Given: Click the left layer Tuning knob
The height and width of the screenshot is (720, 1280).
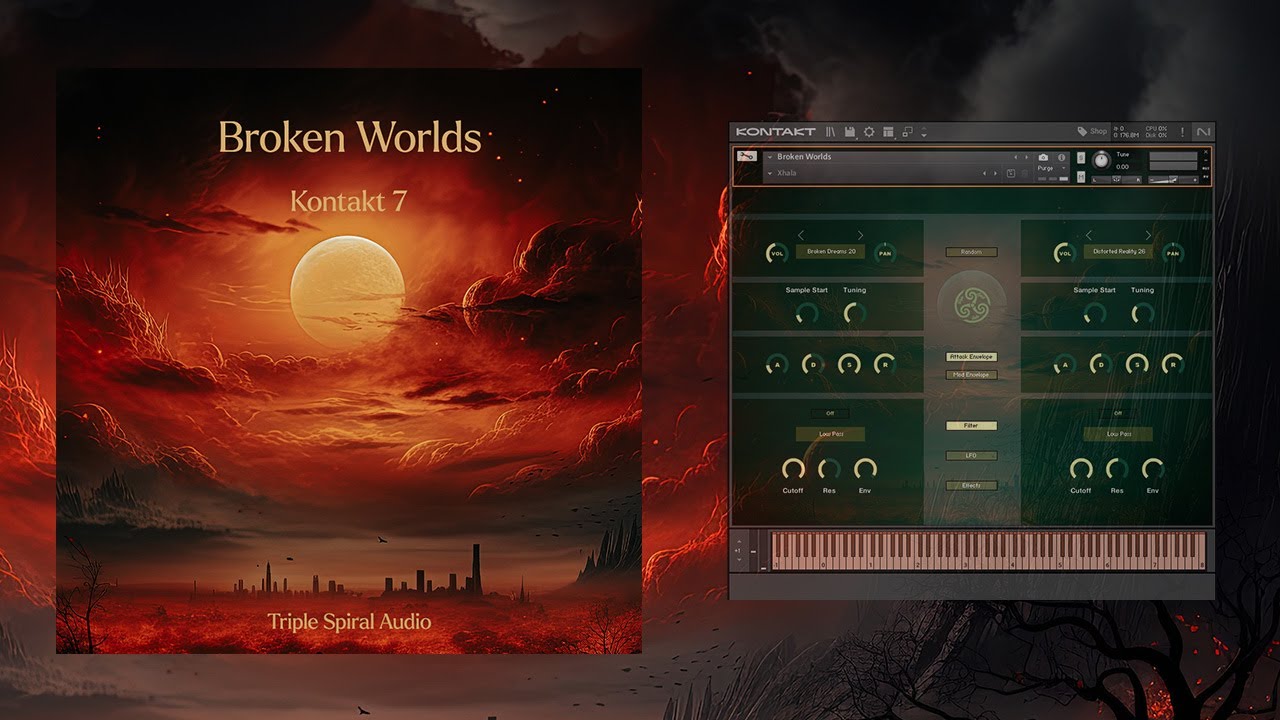Looking at the screenshot, I should point(855,313).
